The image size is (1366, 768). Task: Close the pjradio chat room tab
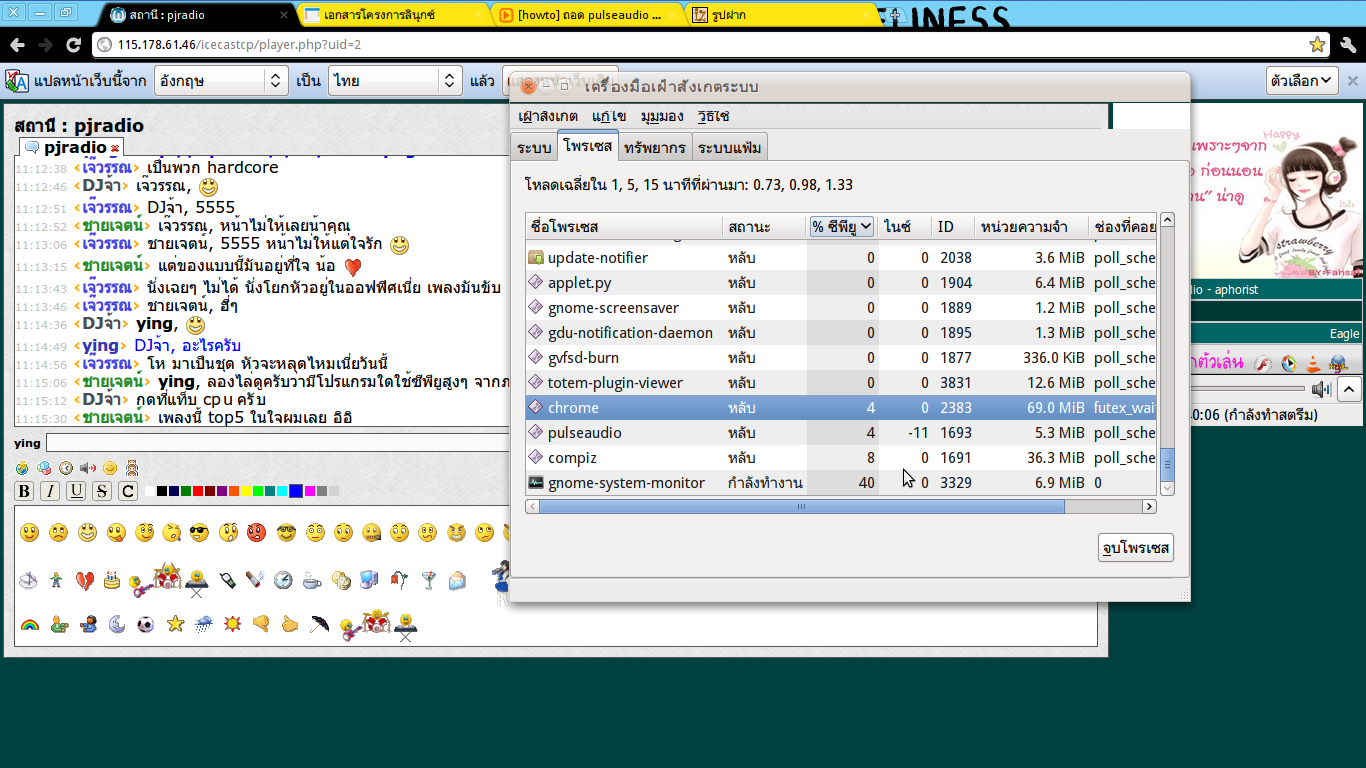click(115, 148)
